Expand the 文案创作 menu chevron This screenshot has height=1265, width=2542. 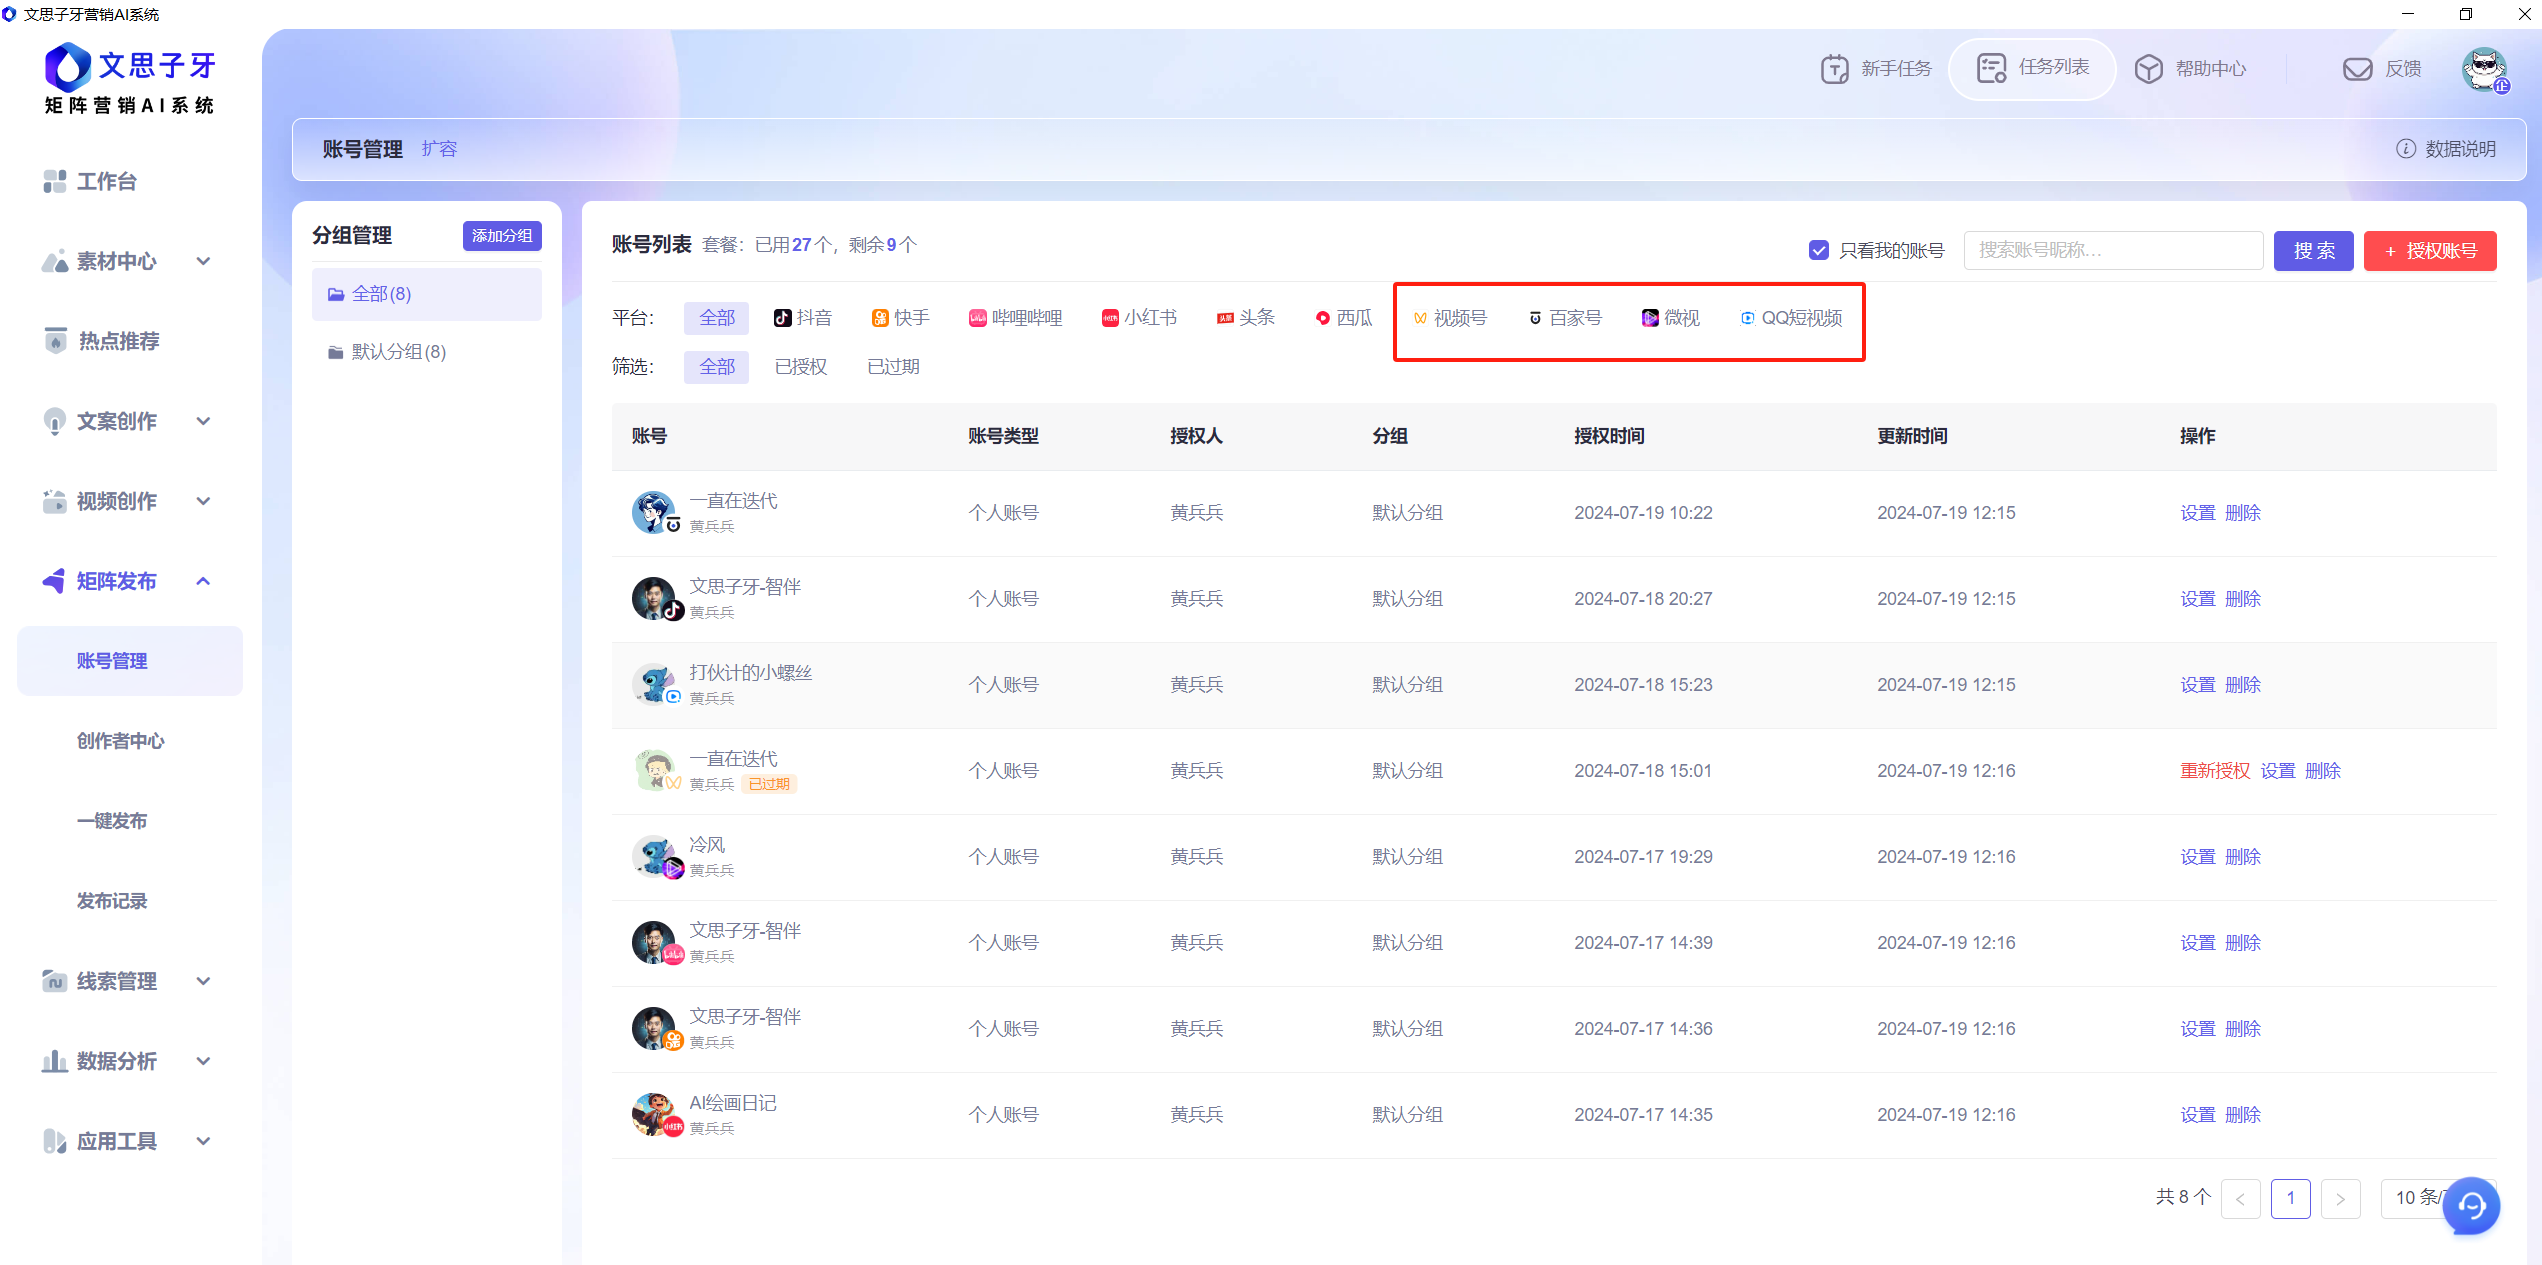click(x=204, y=421)
